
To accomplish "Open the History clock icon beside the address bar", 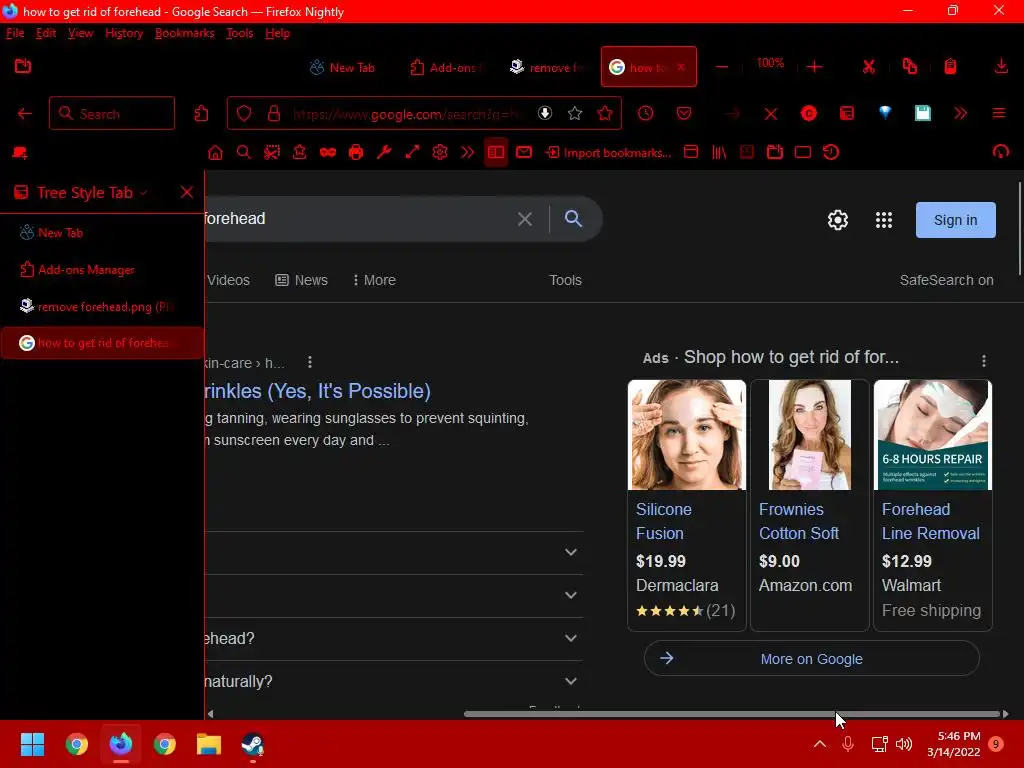I will pyautogui.click(x=645, y=114).
